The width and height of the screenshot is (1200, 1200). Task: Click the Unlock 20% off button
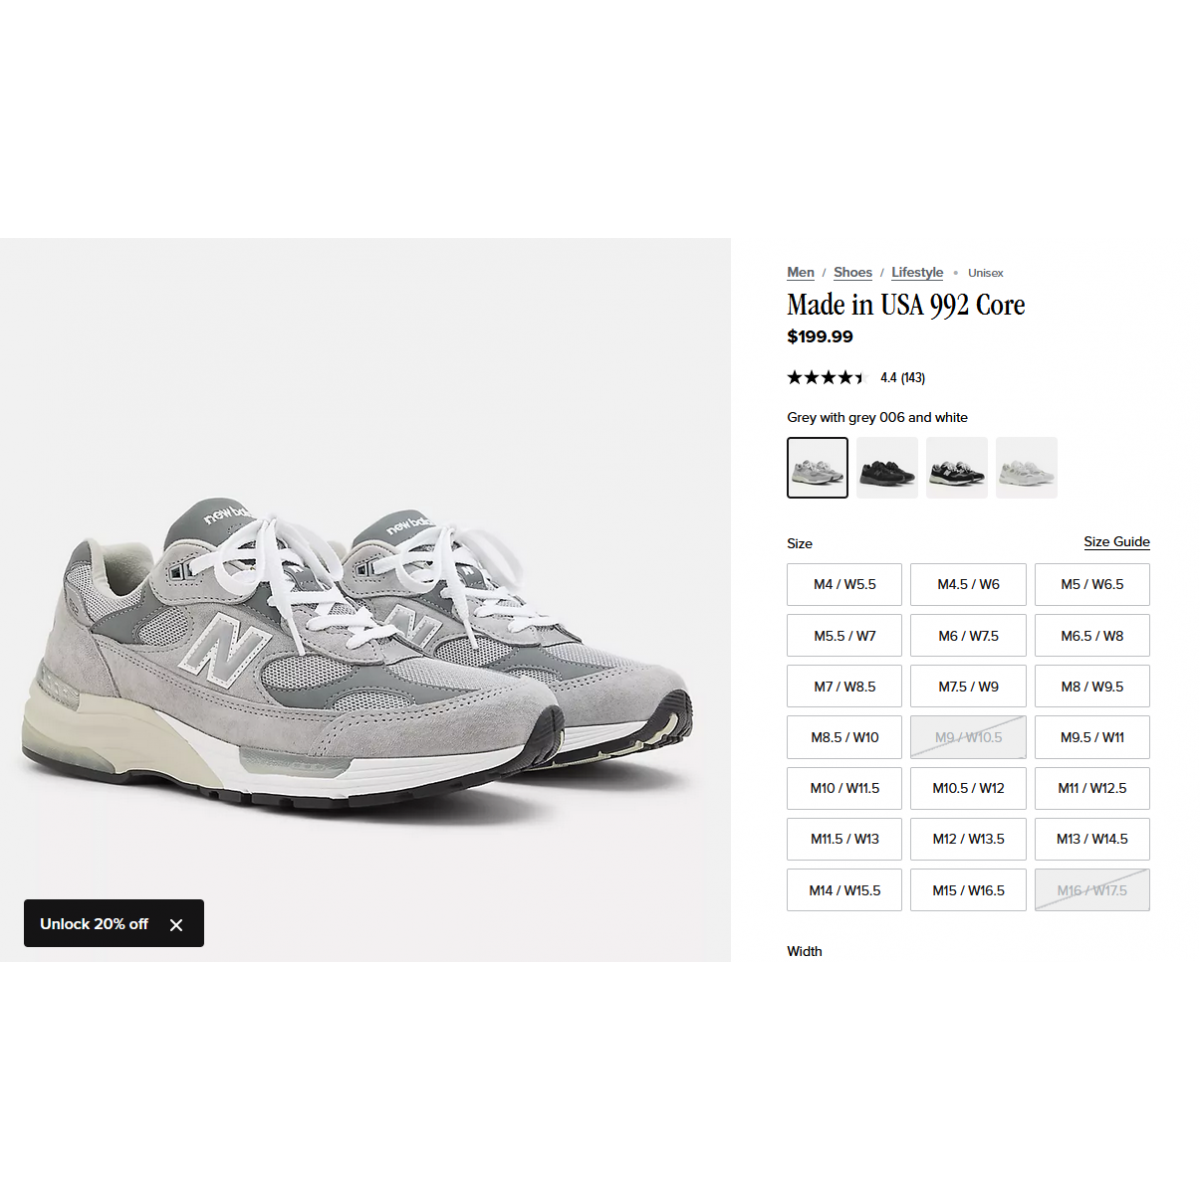click(x=94, y=924)
